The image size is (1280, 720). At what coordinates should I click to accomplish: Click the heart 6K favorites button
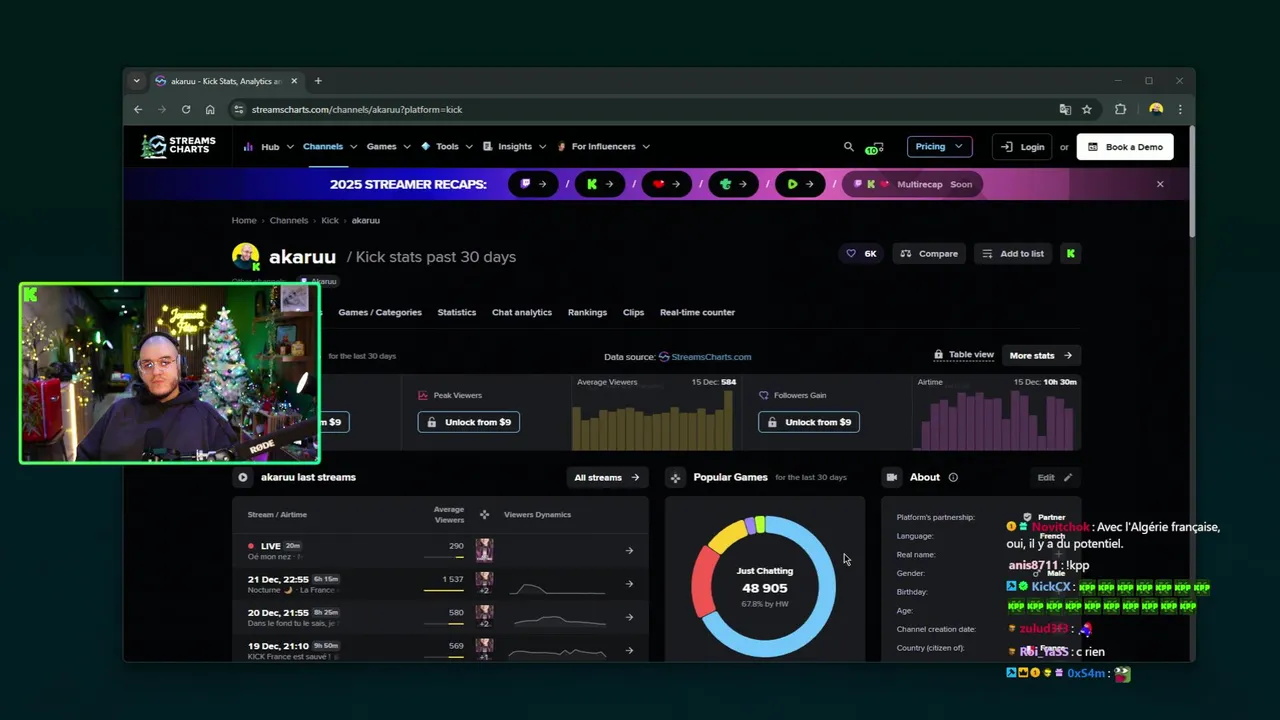point(861,254)
